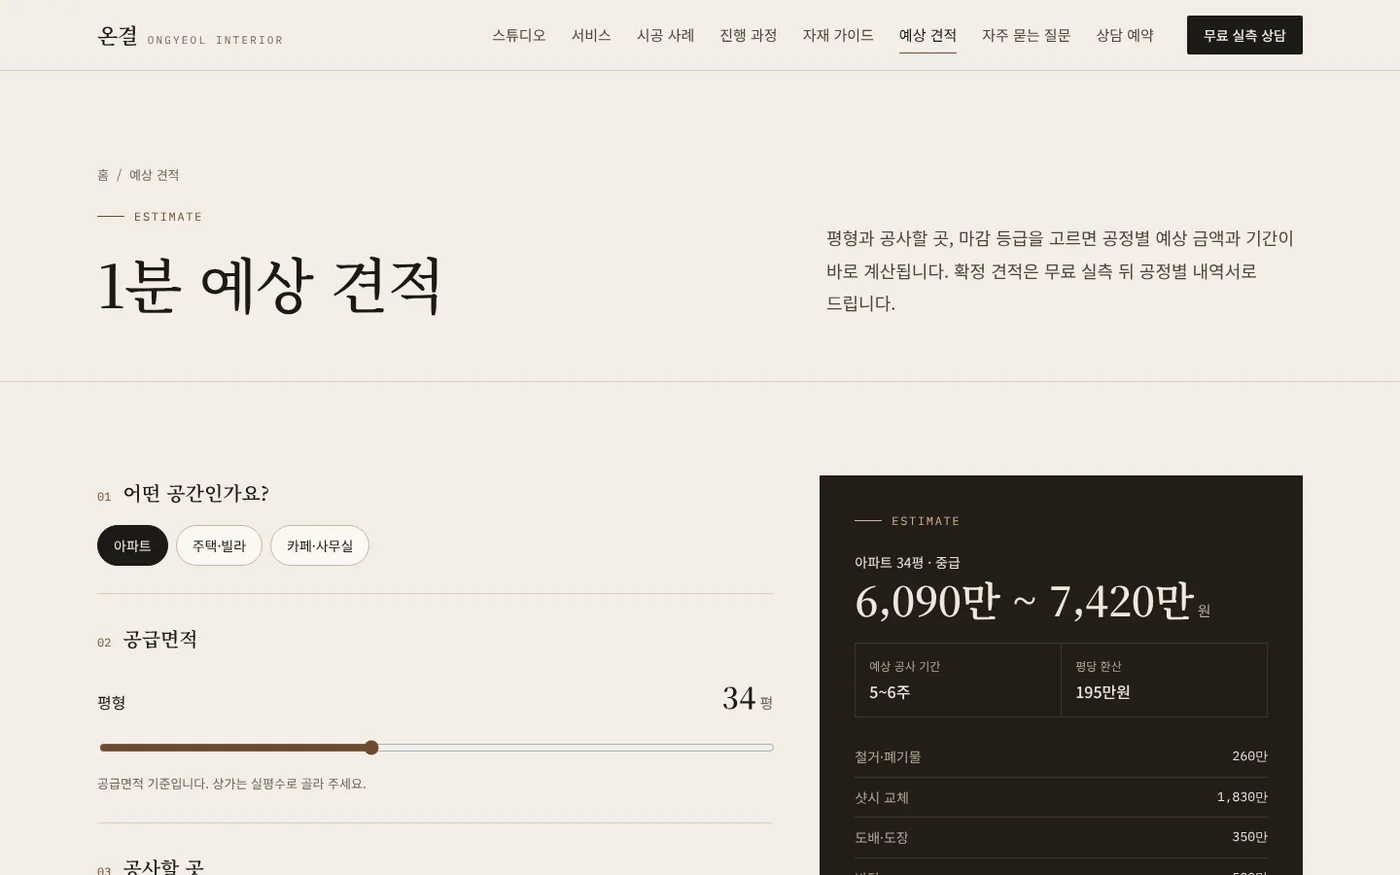Select 진행 과정 in the top menu

[x=748, y=35]
